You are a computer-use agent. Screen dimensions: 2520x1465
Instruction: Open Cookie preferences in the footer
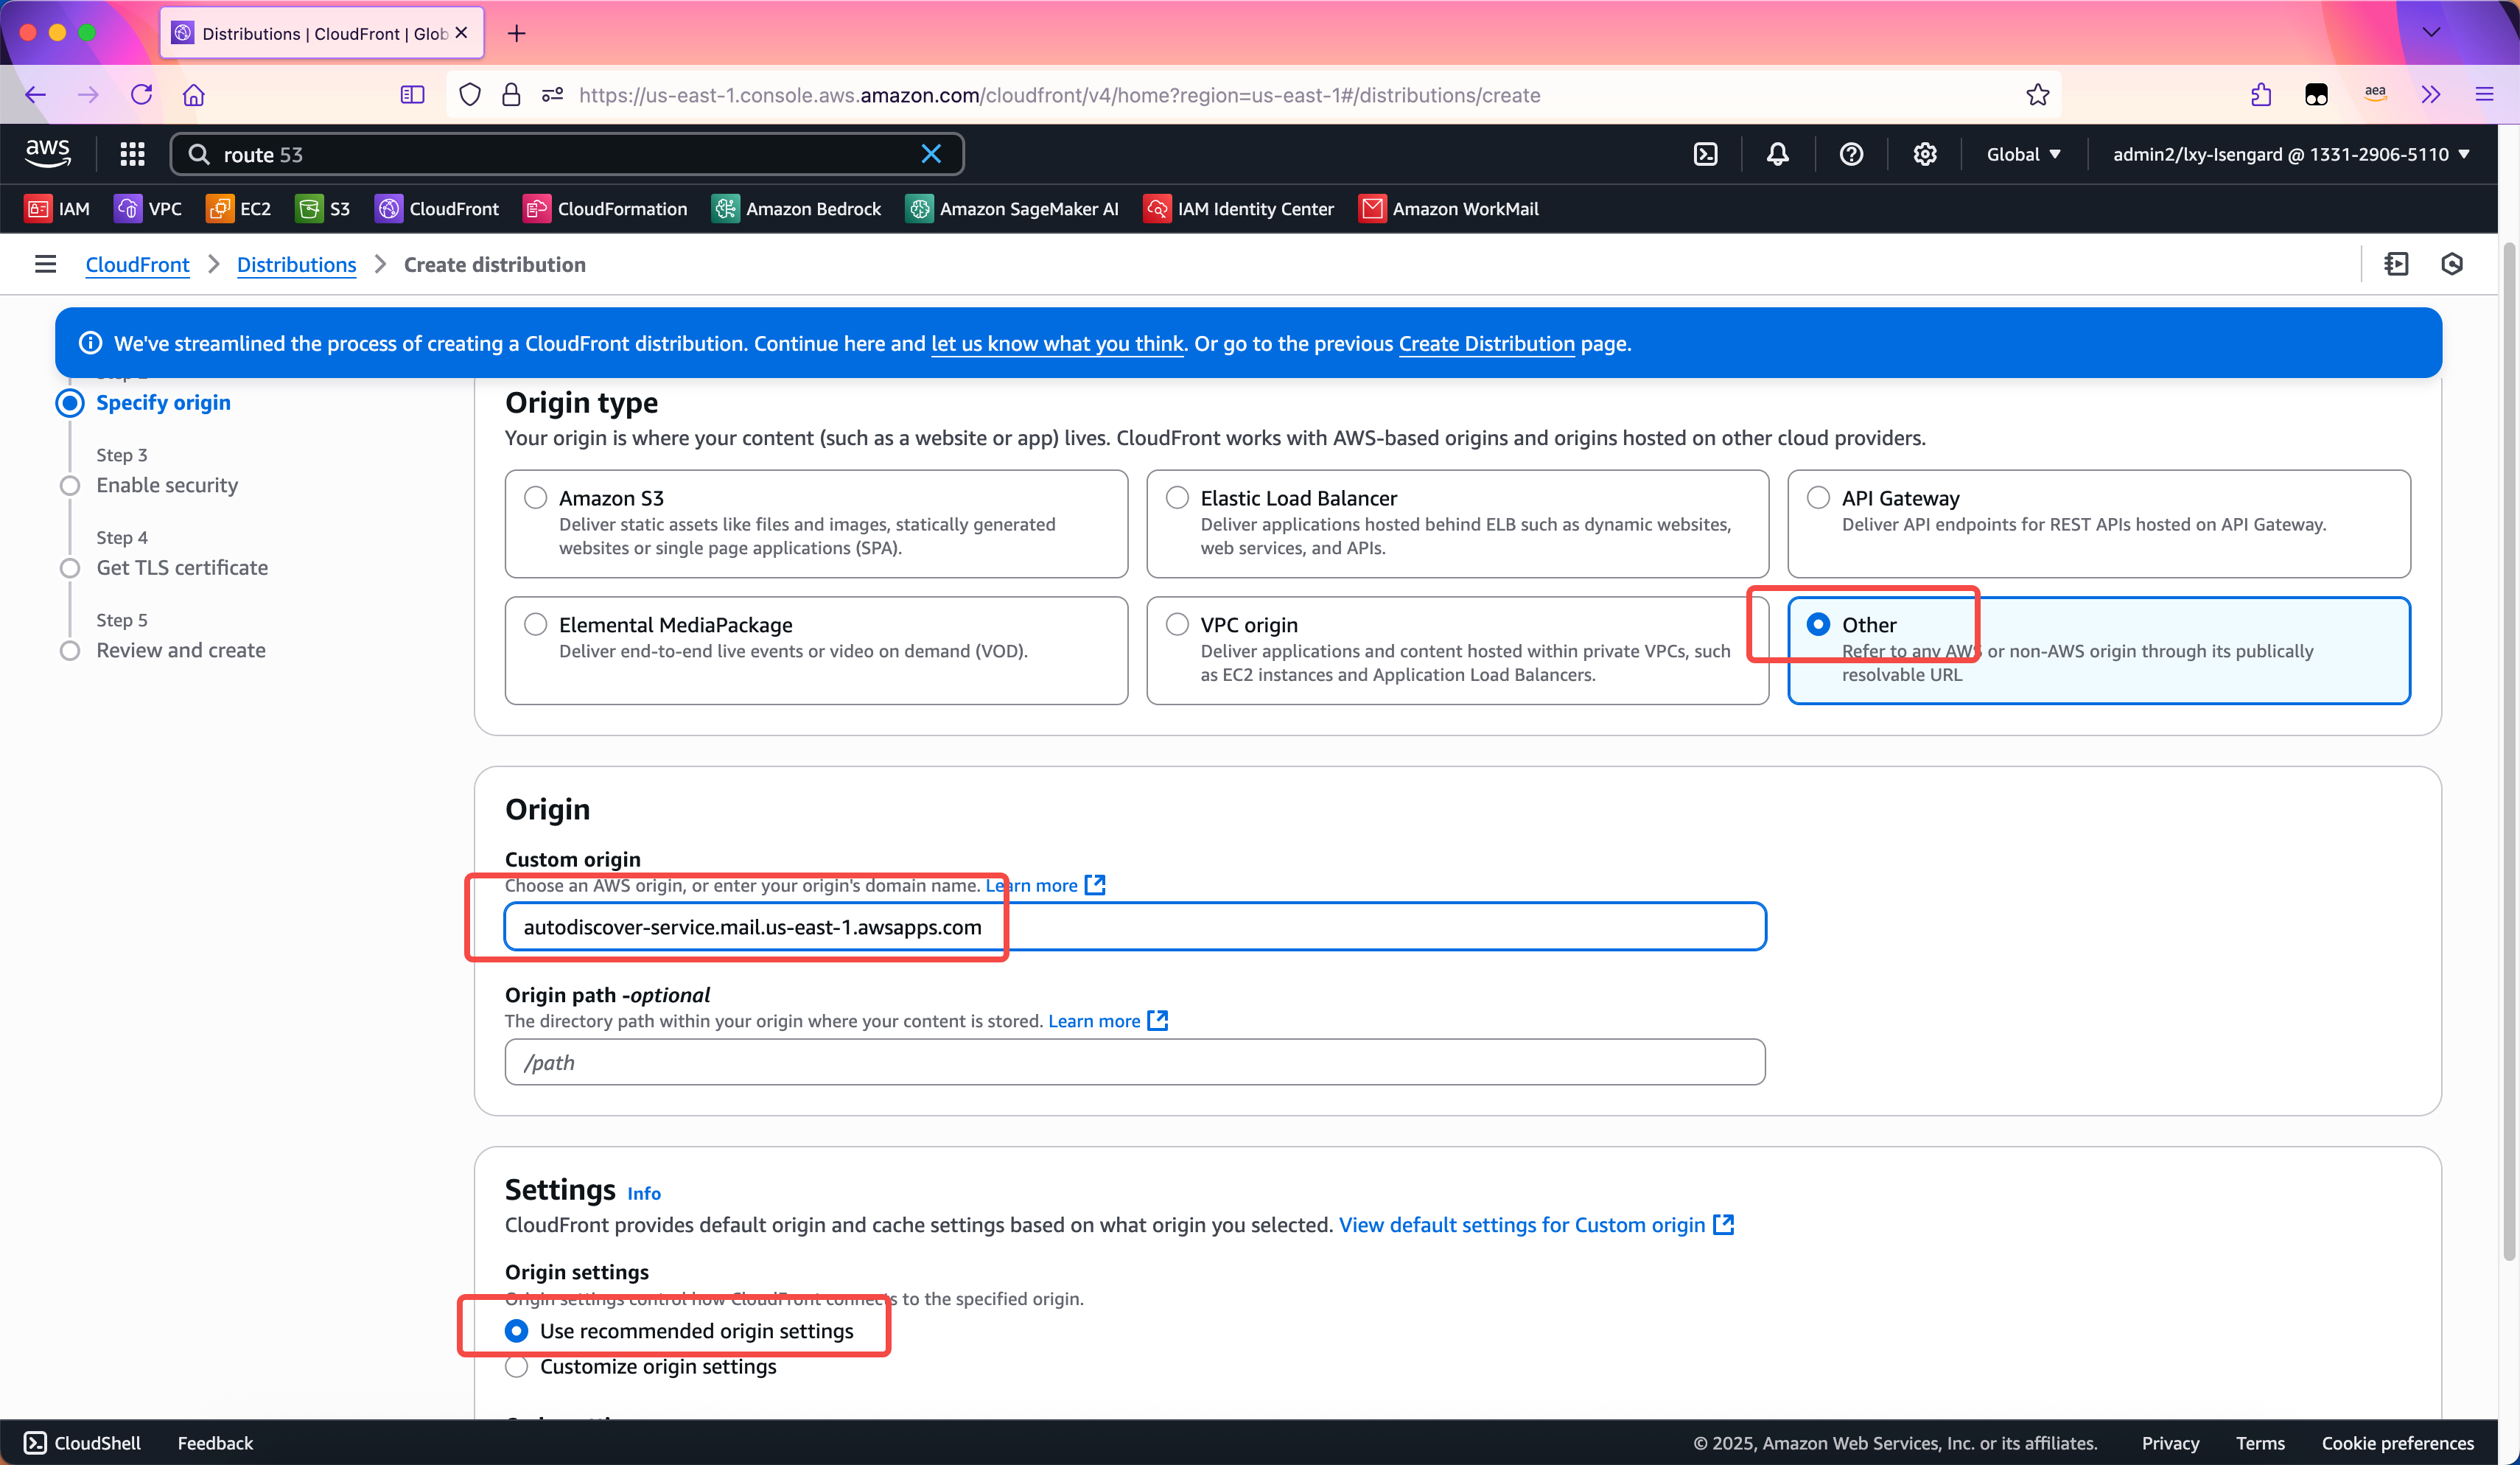[2397, 1443]
